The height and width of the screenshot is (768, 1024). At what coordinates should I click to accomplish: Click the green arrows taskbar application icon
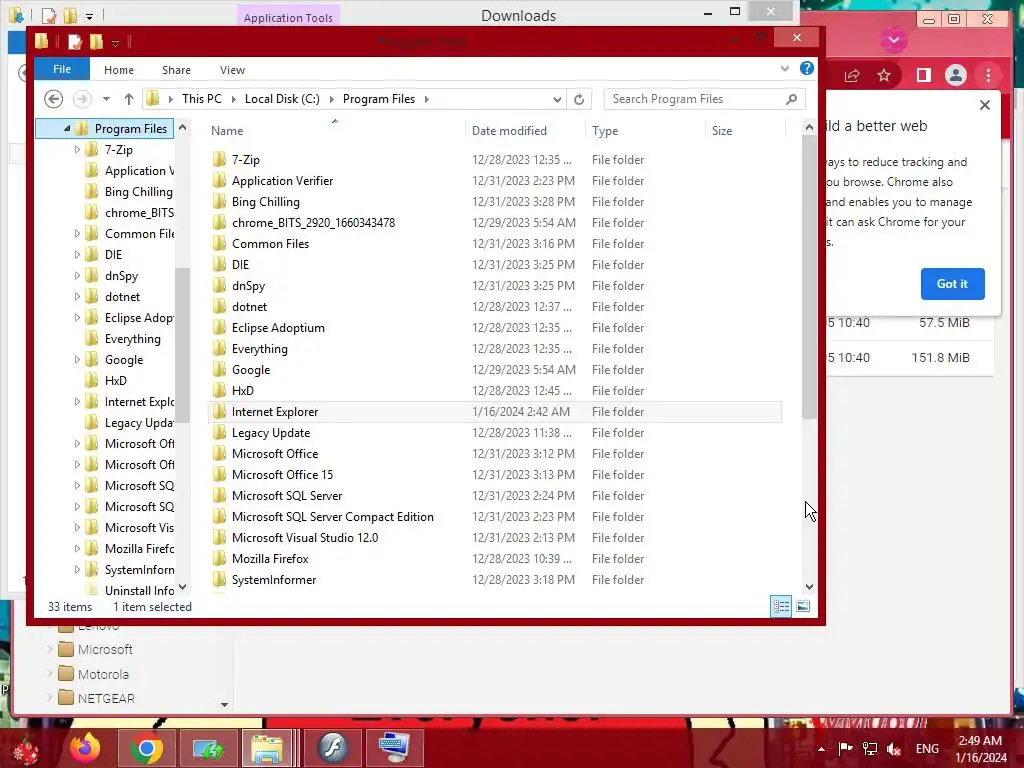tap(208, 748)
